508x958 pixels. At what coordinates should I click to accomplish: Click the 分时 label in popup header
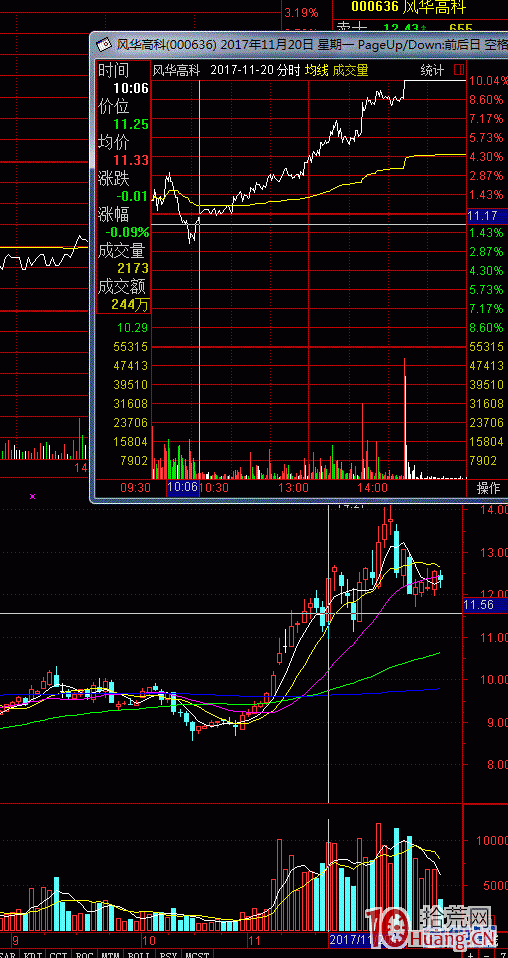click(288, 70)
